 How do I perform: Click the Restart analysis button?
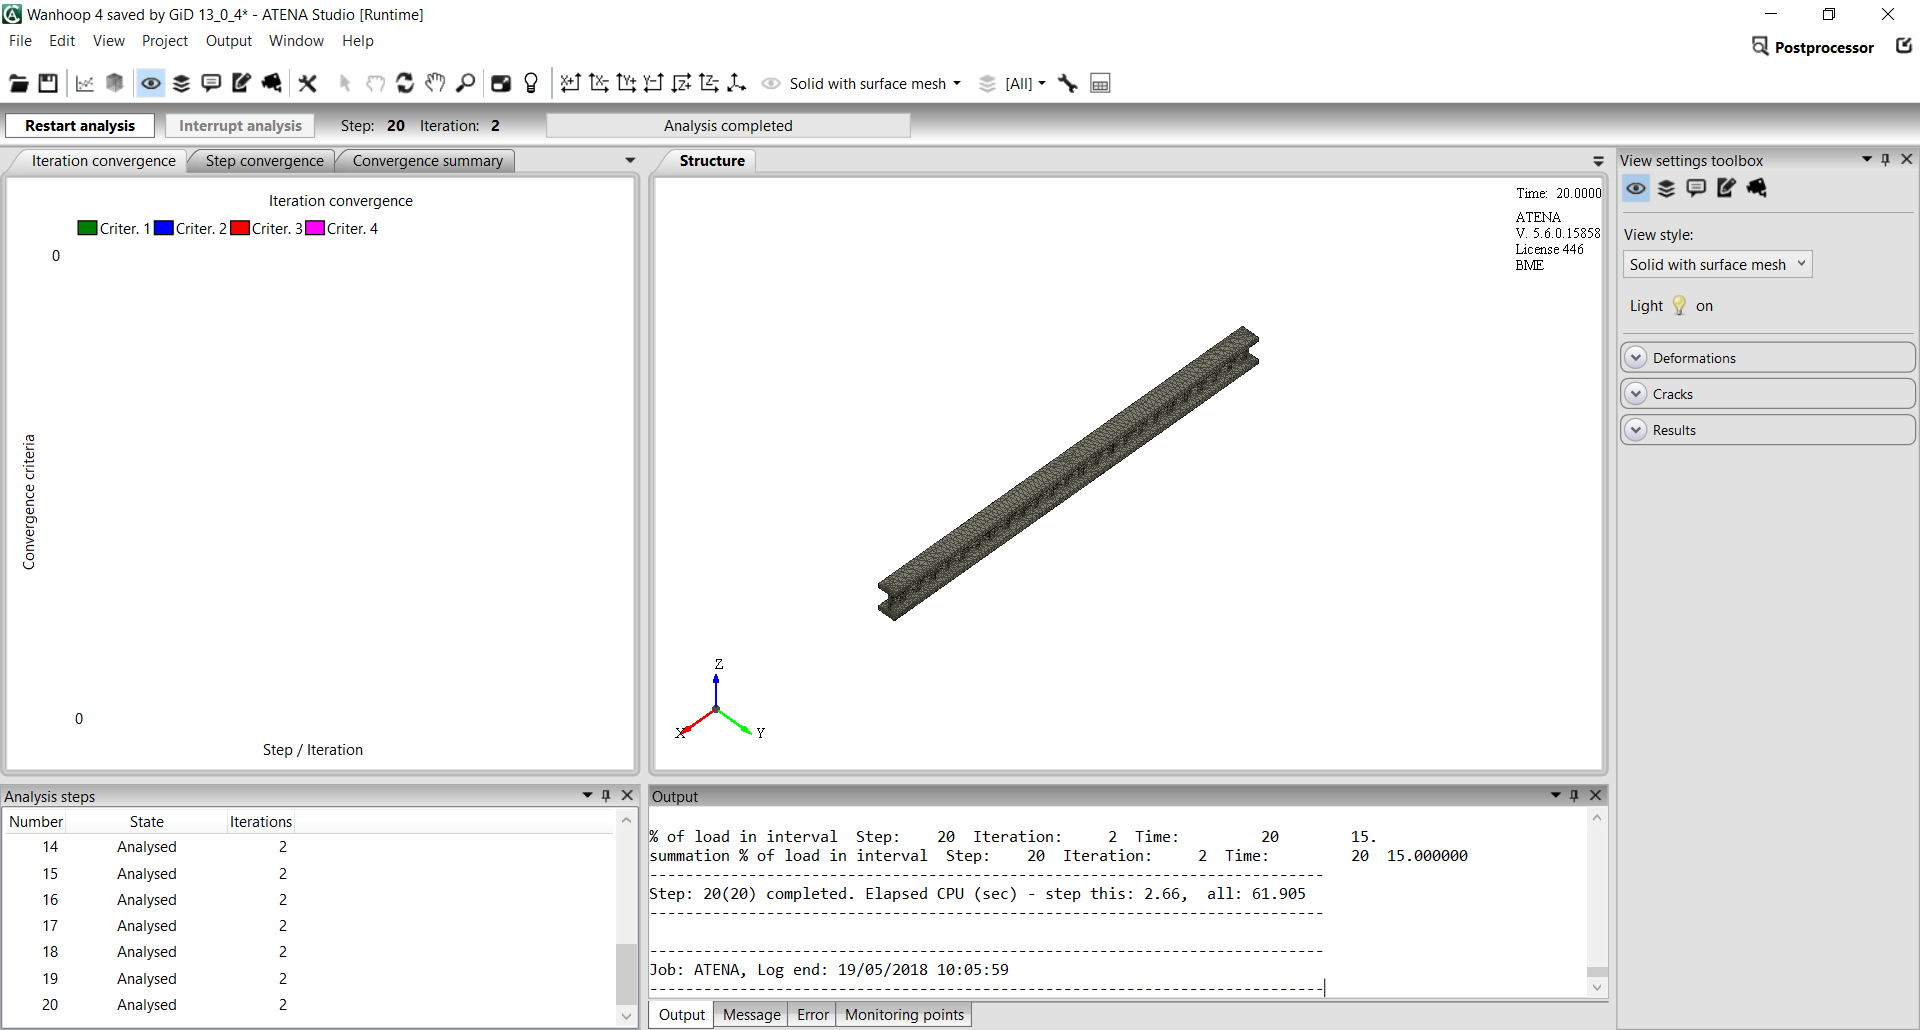80,126
